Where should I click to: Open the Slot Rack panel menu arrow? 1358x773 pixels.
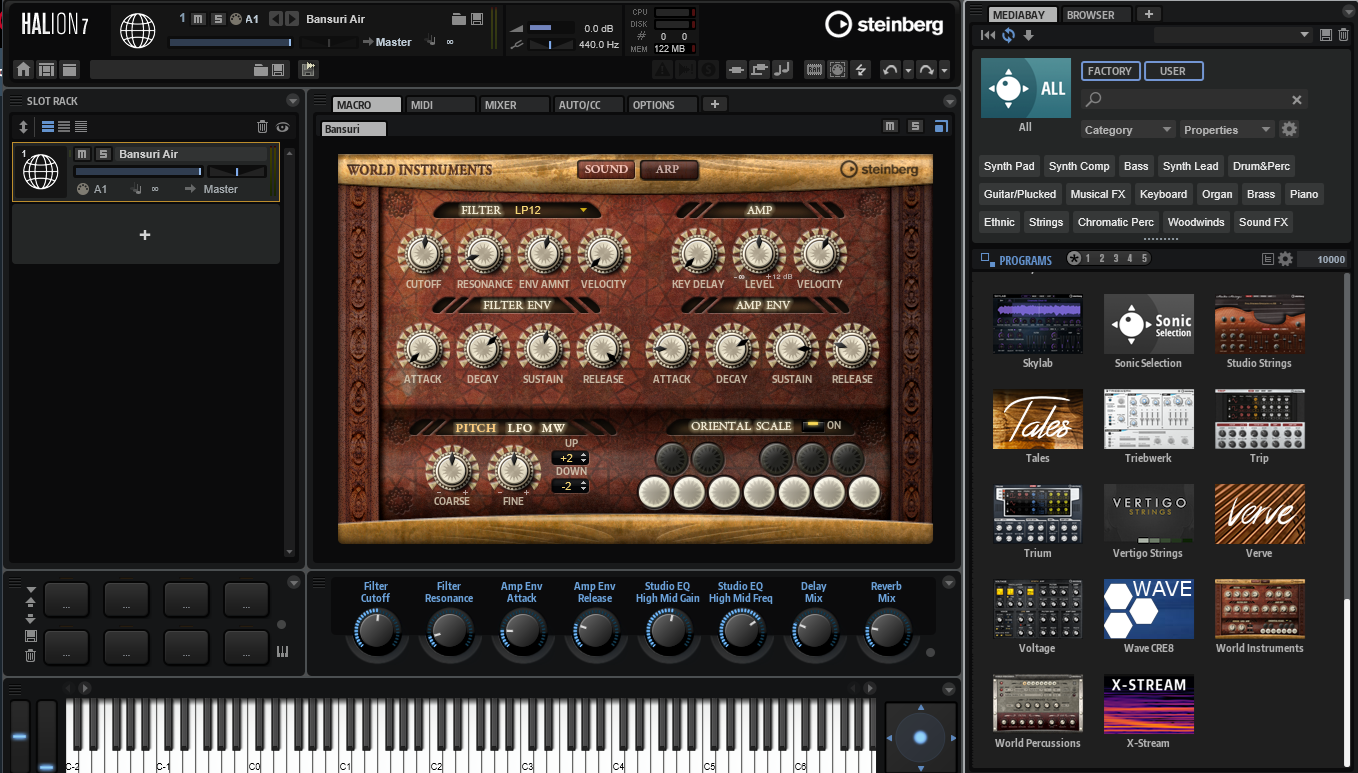(x=292, y=100)
